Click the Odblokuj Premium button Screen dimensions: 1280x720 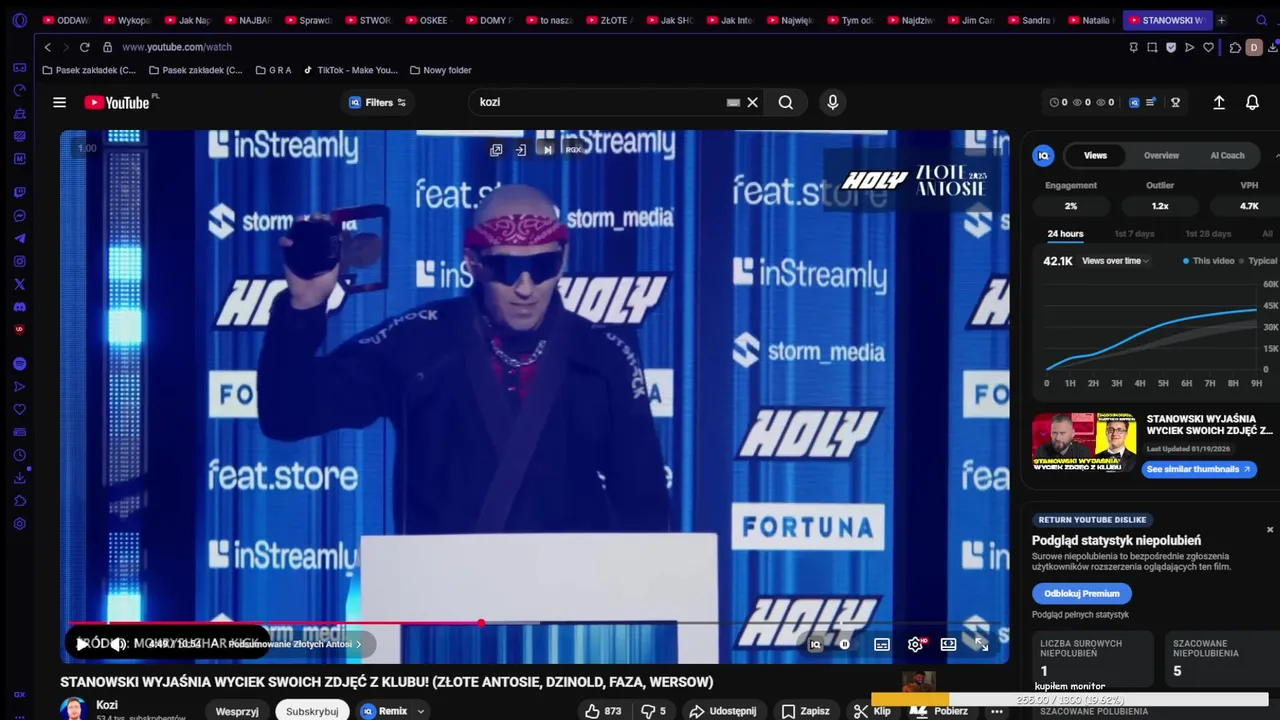click(1081, 593)
